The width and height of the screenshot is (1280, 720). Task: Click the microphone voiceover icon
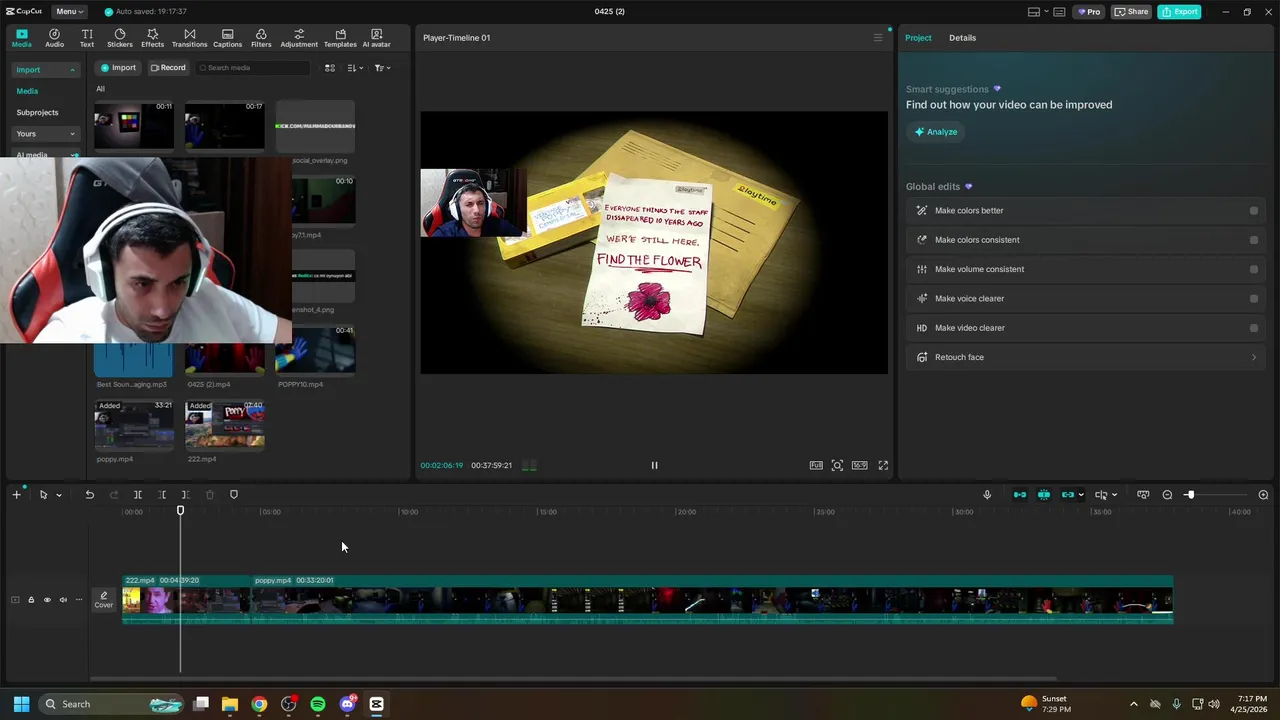pyautogui.click(x=987, y=495)
